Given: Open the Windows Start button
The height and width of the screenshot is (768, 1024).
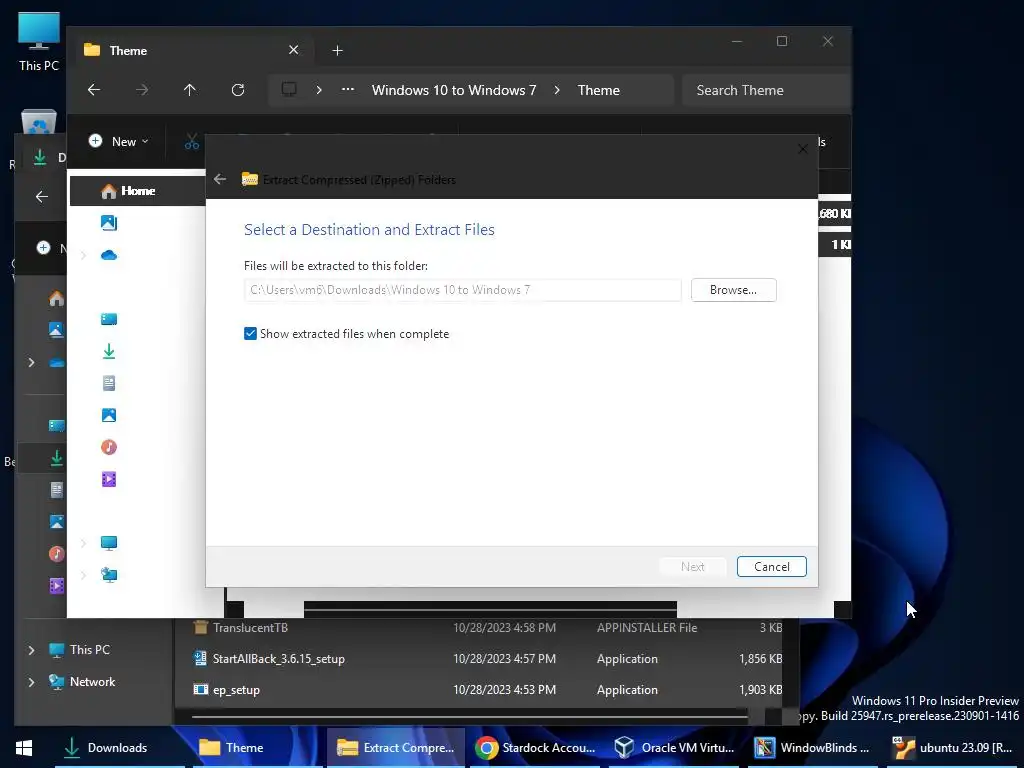Looking at the screenshot, I should (x=24, y=748).
